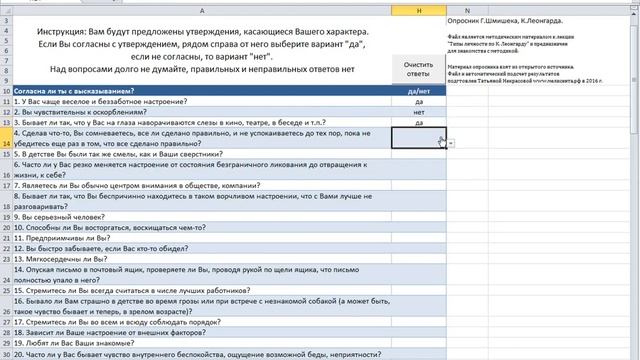640x360 pixels.
Task: Click the answer cell for question 15
Action: (419, 291)
